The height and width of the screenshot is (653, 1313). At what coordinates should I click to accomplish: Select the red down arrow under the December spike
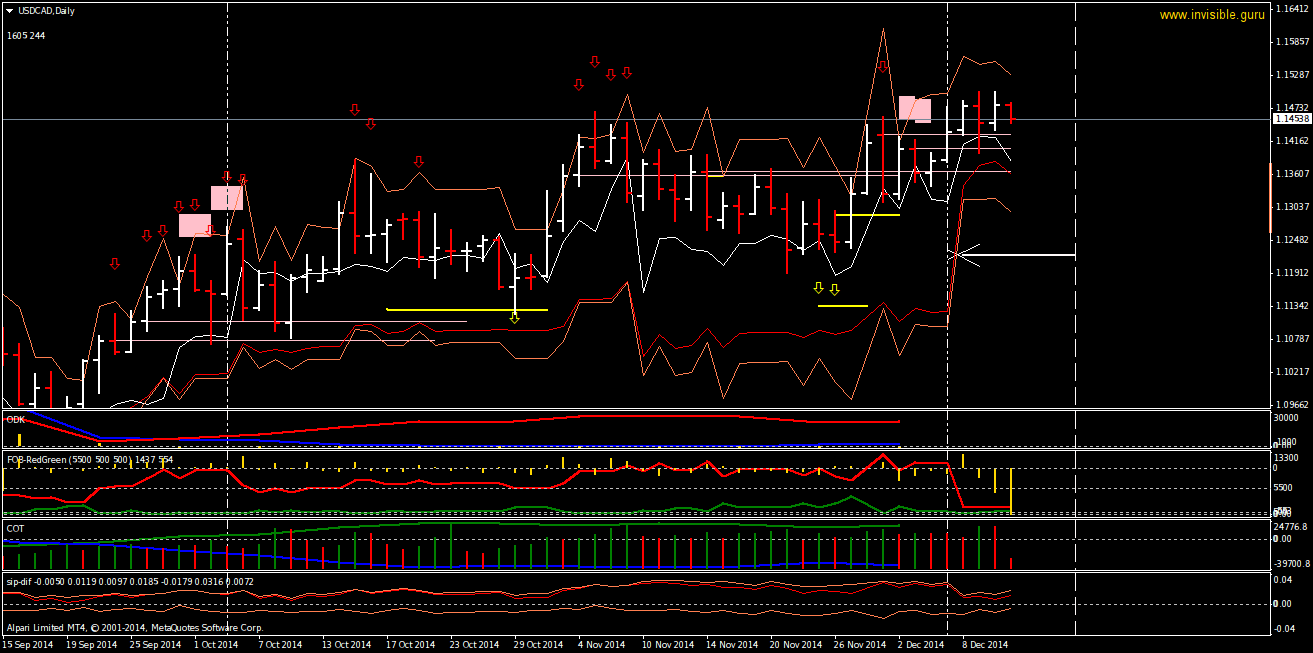pos(883,66)
